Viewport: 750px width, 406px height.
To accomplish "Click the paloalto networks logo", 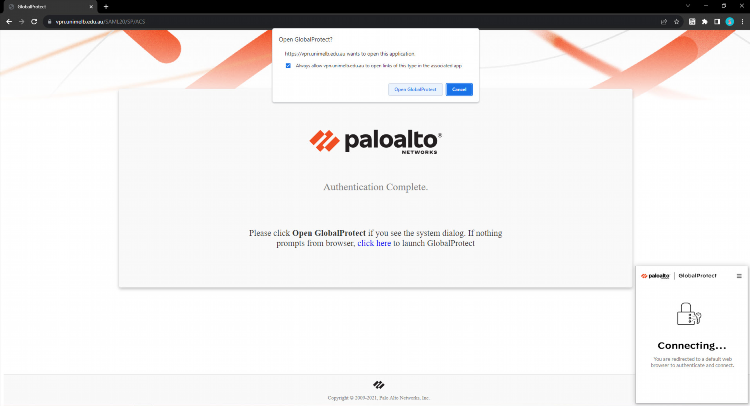I will point(375,142).
